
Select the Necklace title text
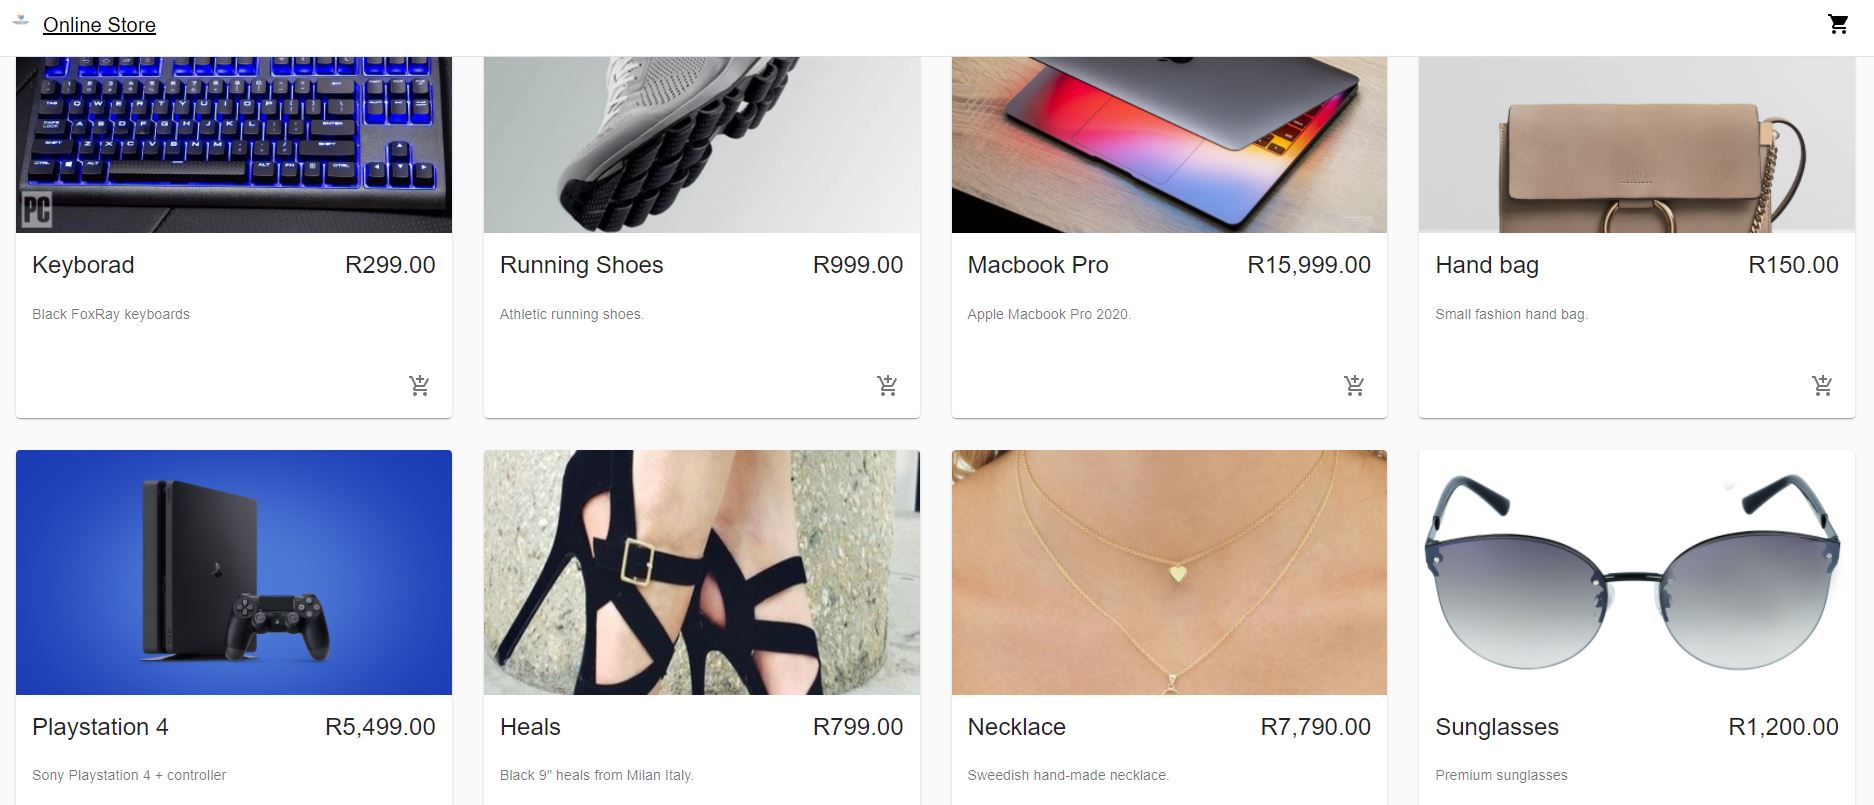click(1016, 727)
